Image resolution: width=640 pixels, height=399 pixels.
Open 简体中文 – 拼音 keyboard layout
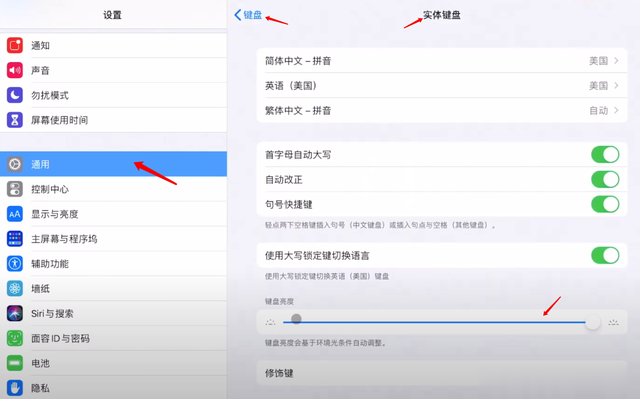coord(442,61)
